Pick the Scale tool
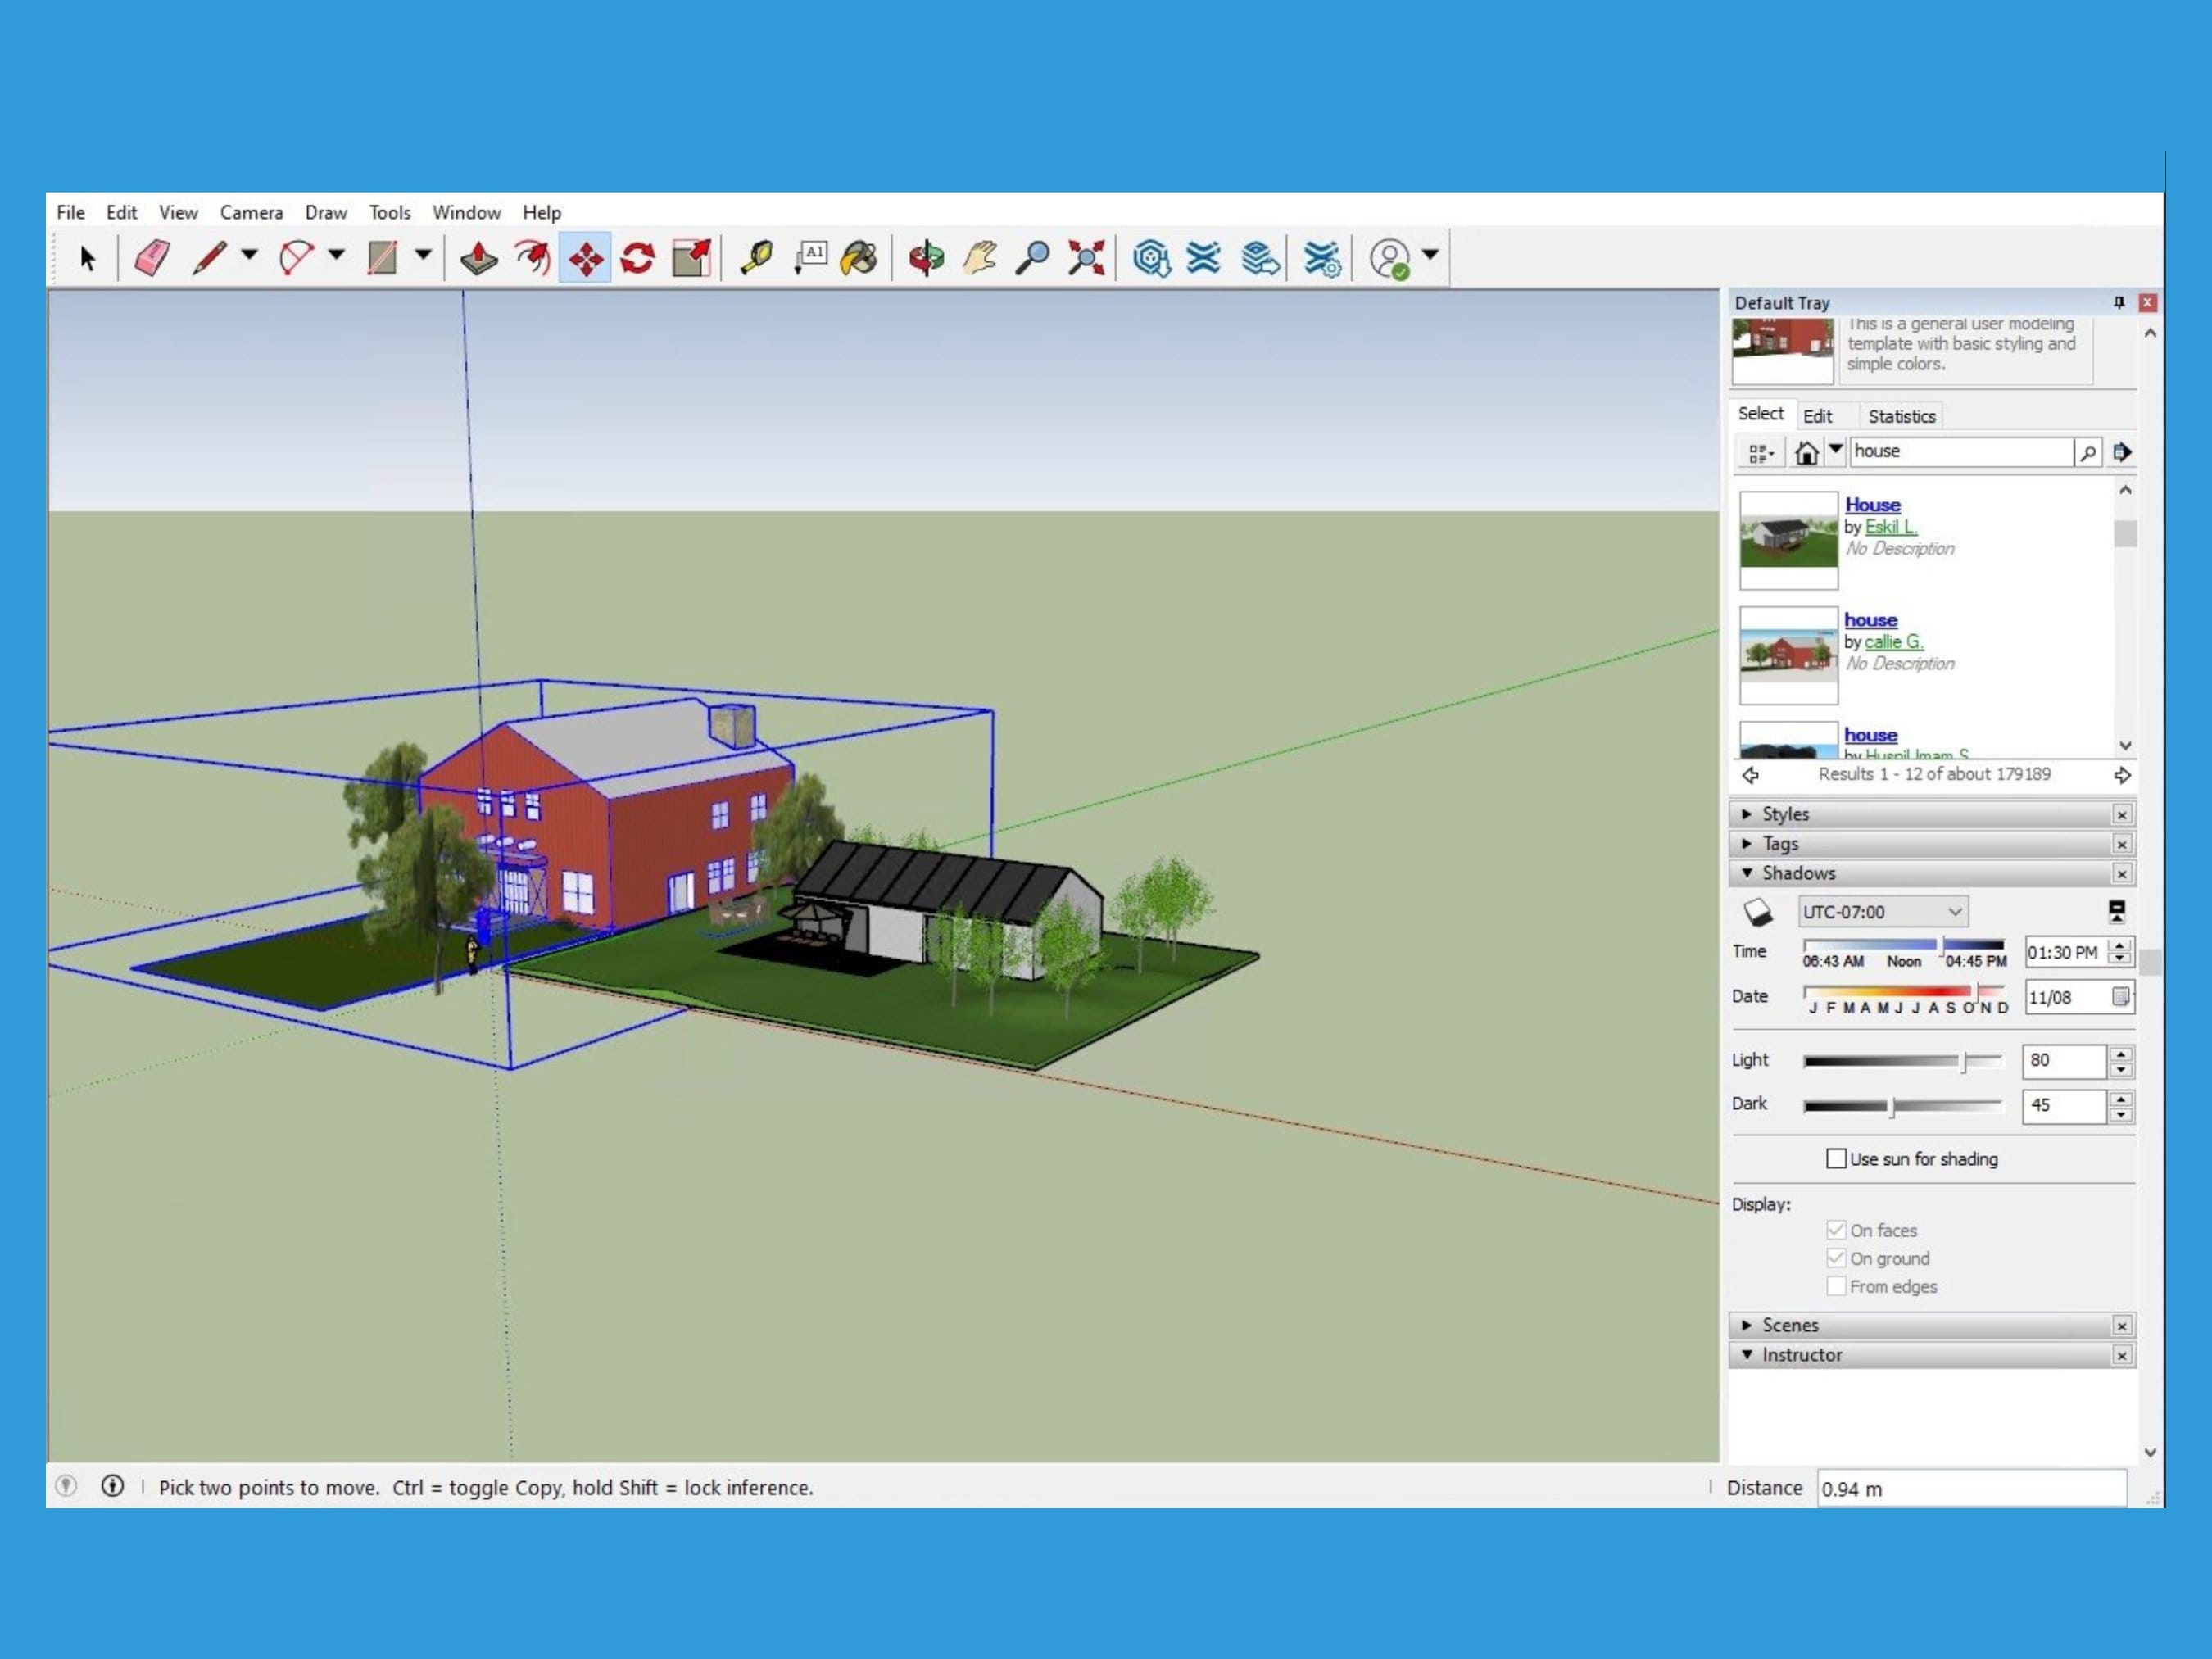Screen dimensions: 2212x1659 pyautogui.click(x=691, y=258)
